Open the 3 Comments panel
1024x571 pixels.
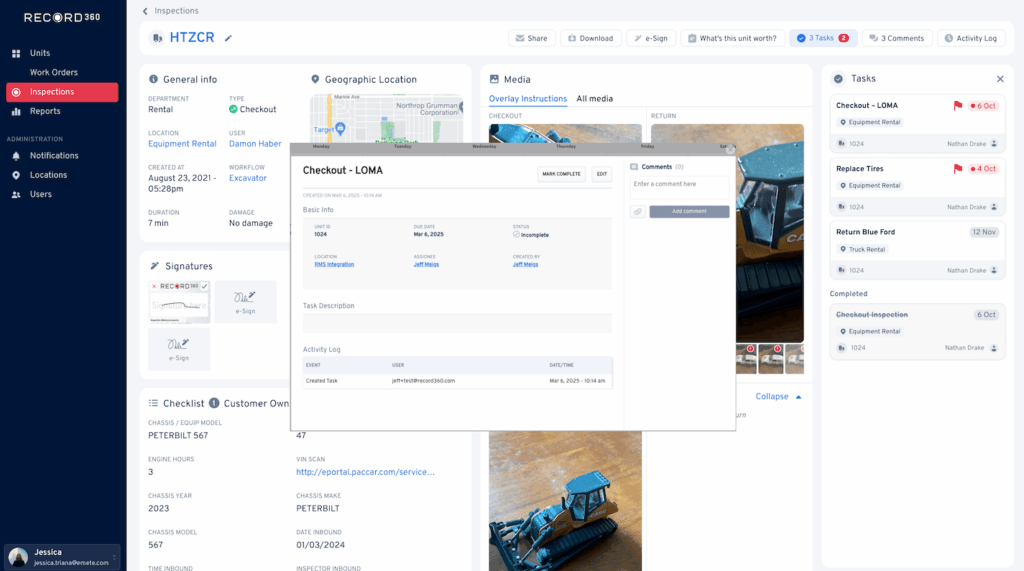[897, 39]
